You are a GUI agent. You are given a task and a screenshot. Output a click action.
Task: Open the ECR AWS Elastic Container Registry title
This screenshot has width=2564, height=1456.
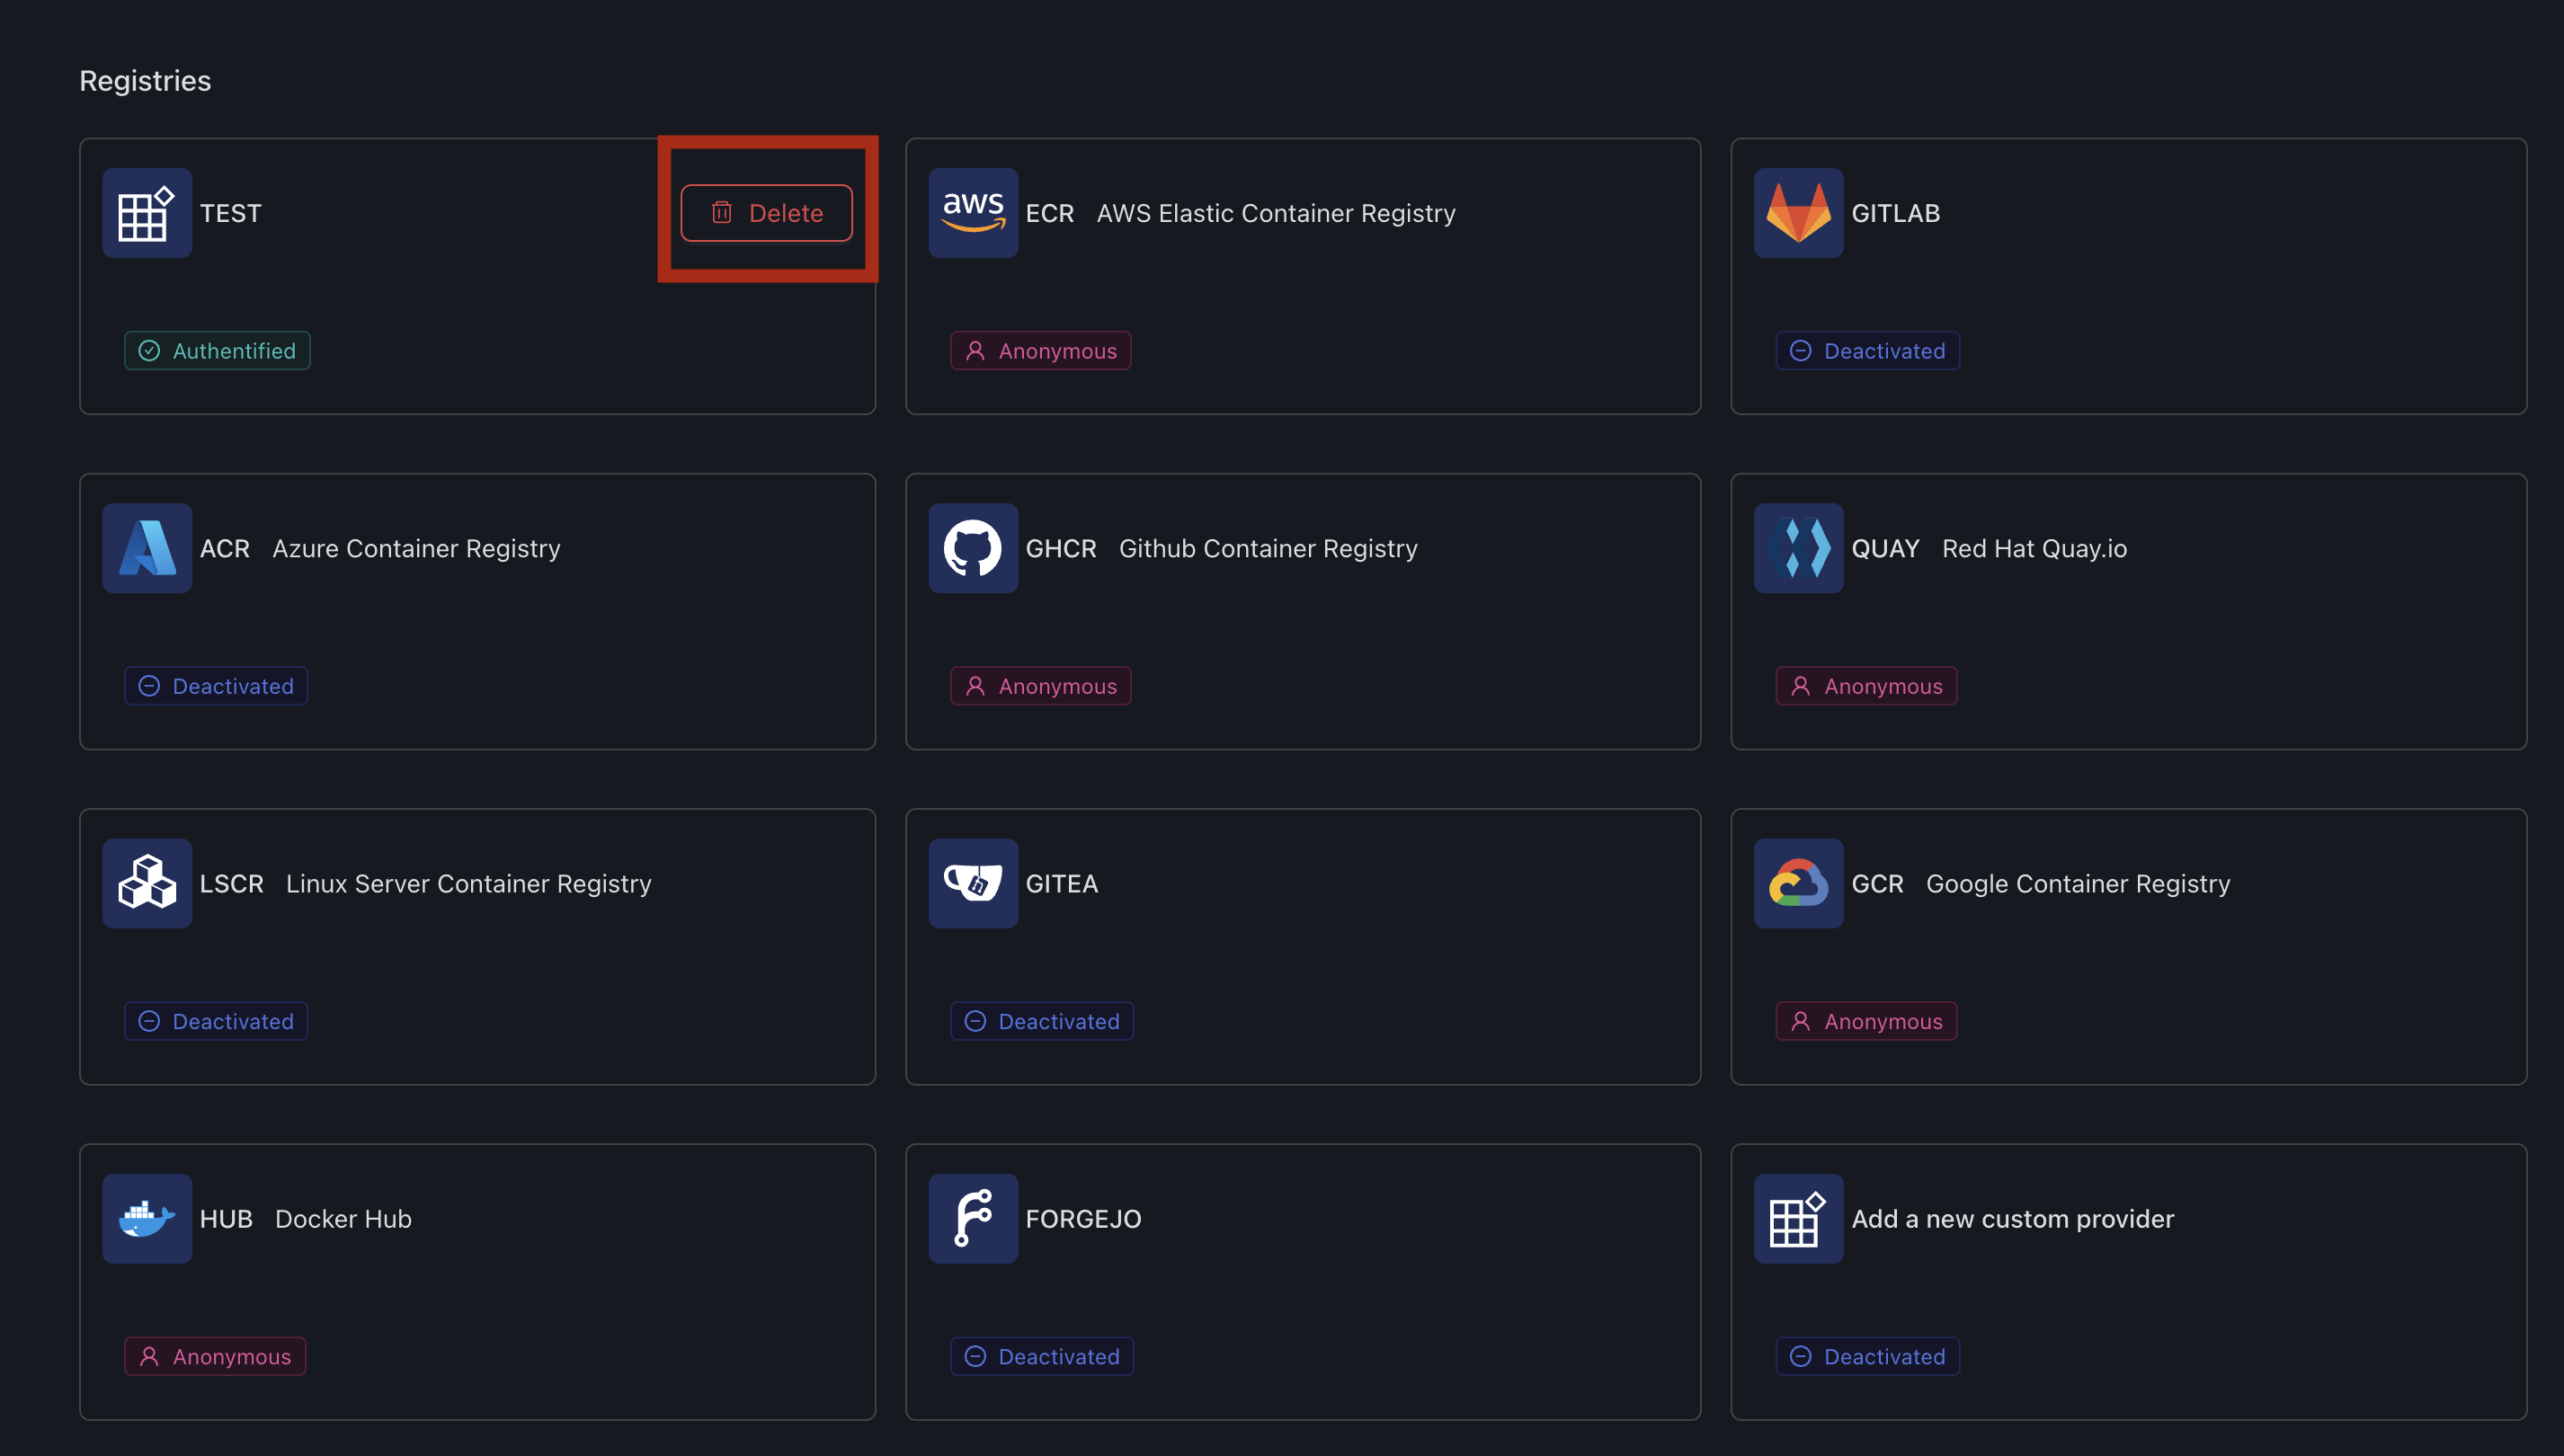1240,213
